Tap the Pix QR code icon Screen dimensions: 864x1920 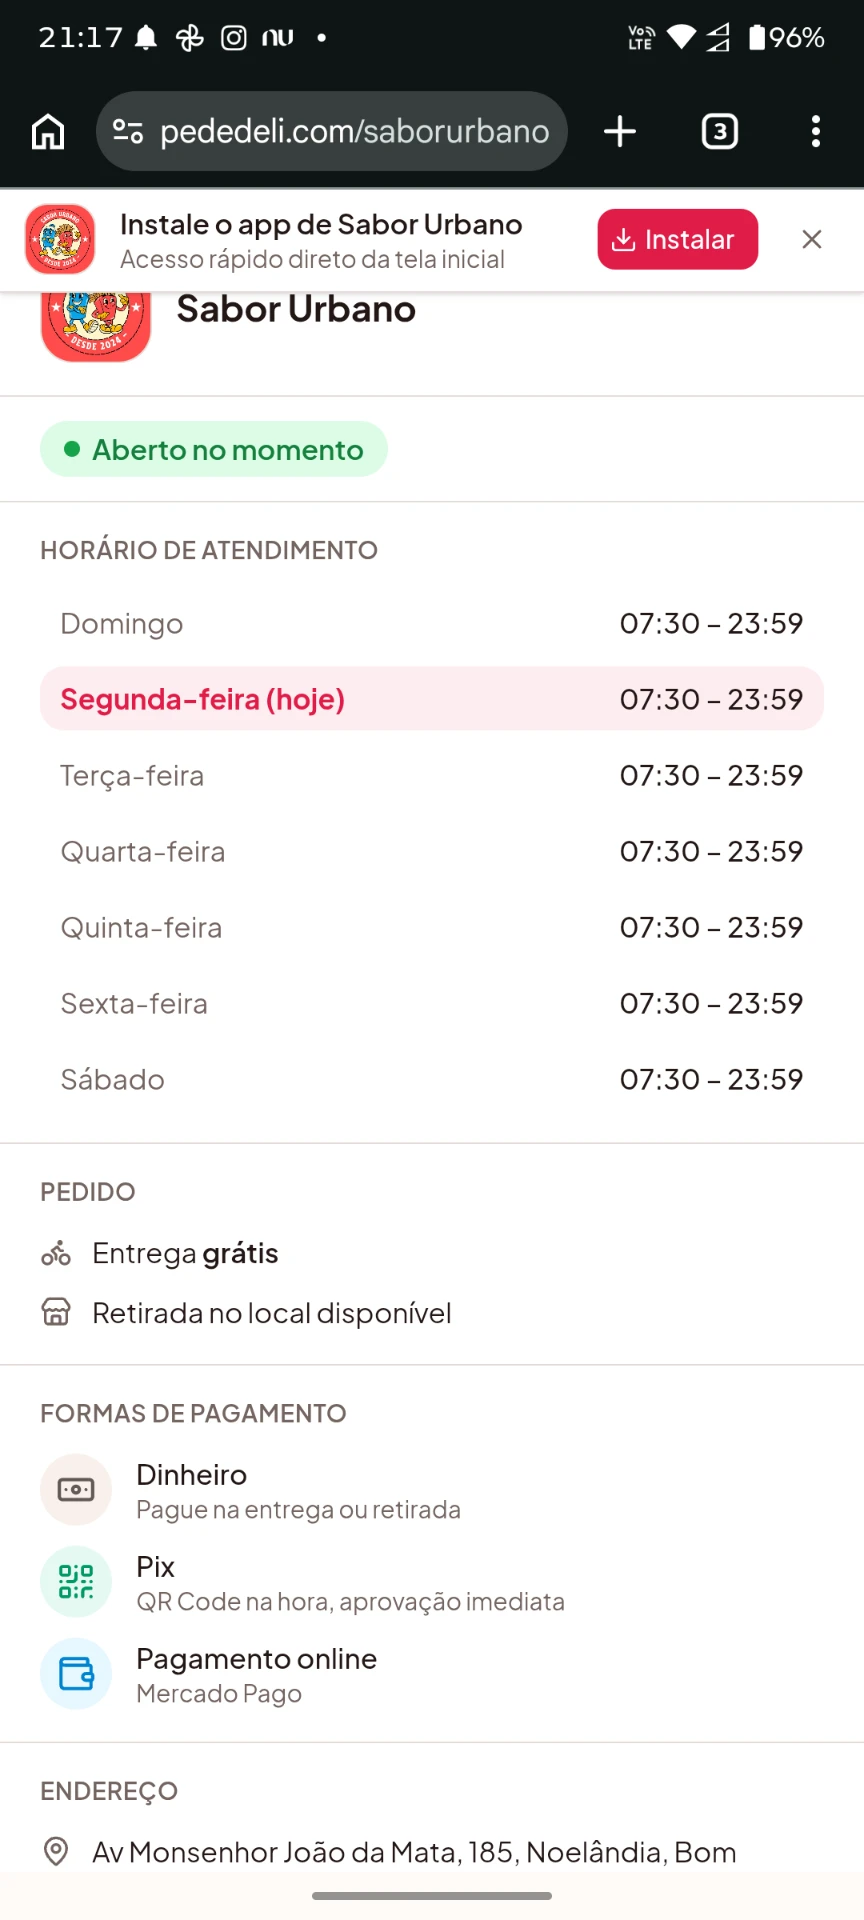[x=76, y=1582]
